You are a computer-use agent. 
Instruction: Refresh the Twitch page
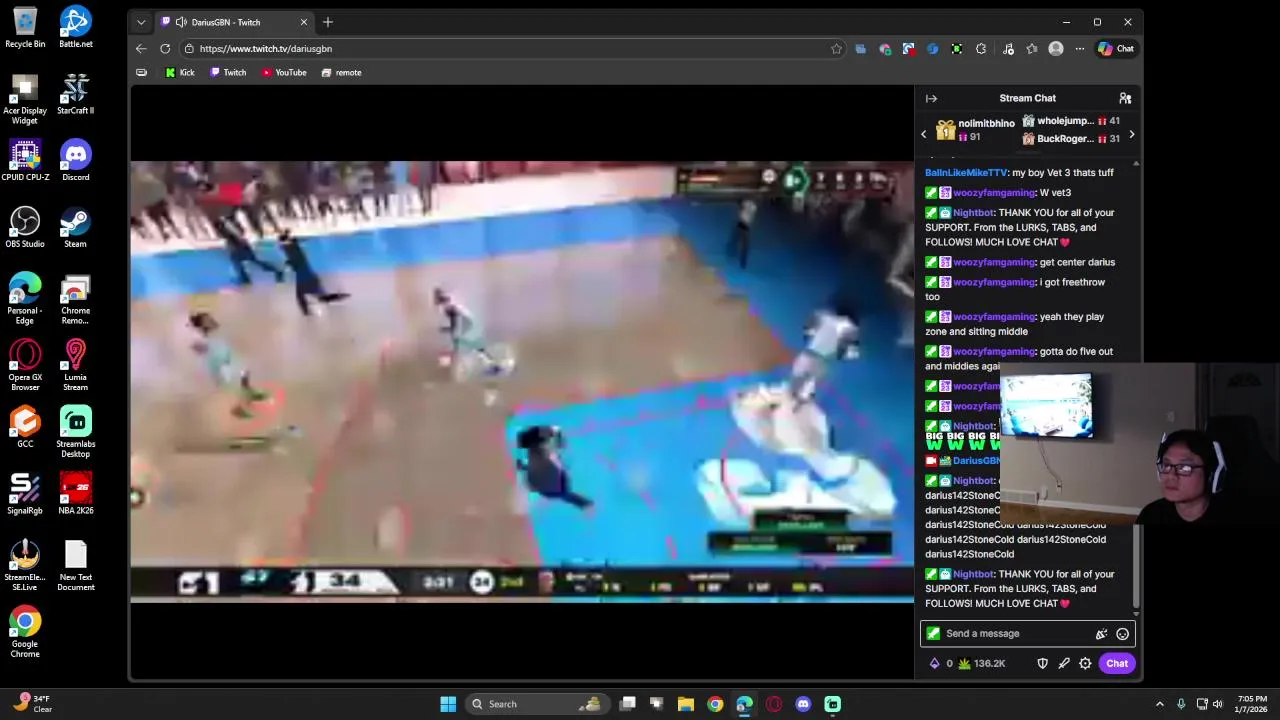click(x=165, y=48)
